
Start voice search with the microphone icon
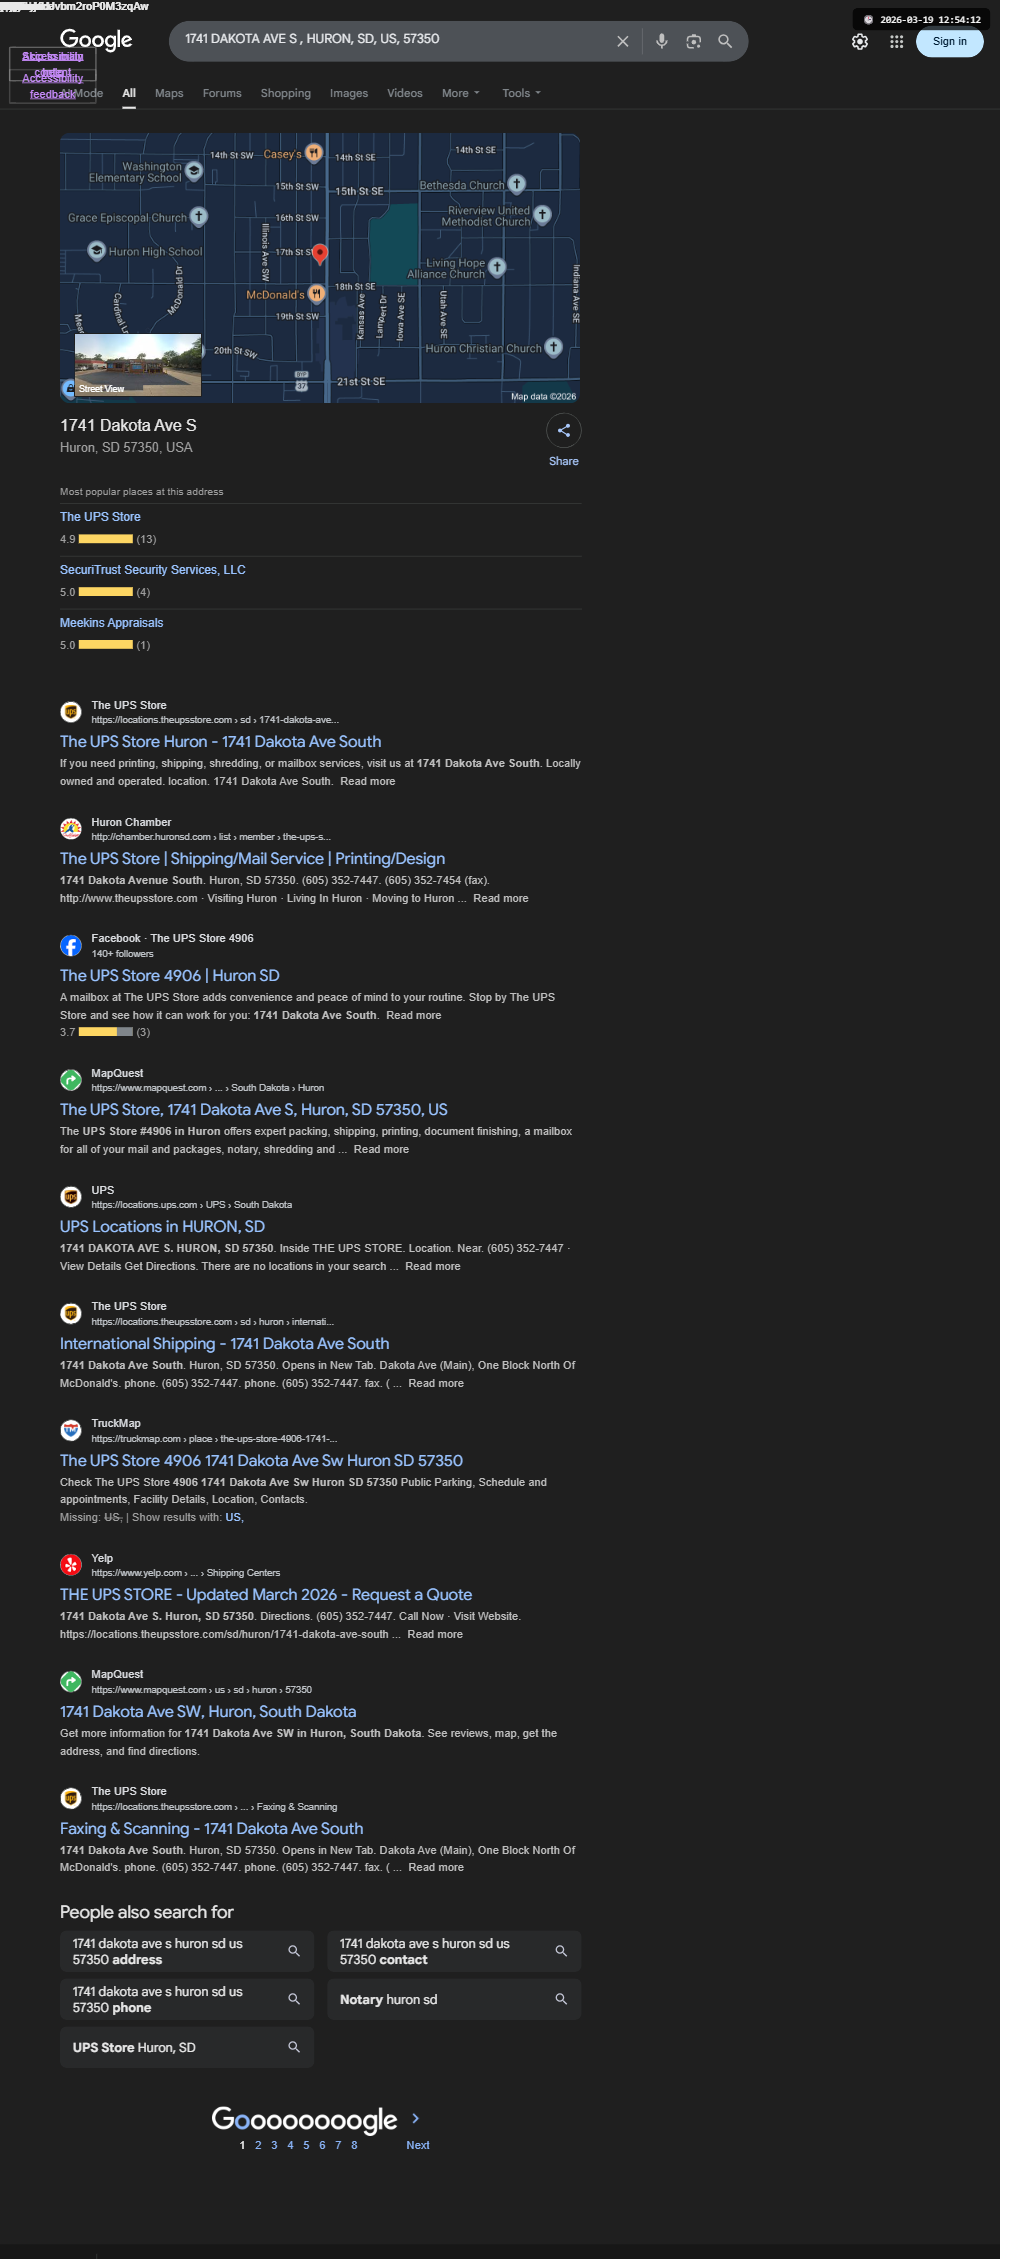point(661,41)
